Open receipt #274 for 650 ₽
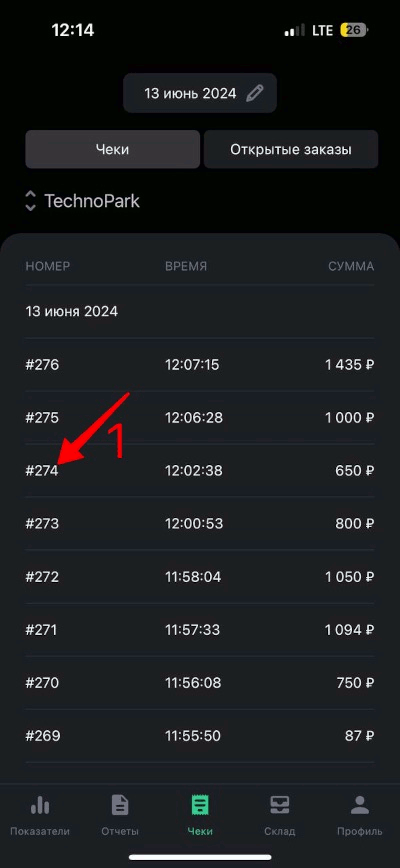This screenshot has height=868, width=400. 200,471
